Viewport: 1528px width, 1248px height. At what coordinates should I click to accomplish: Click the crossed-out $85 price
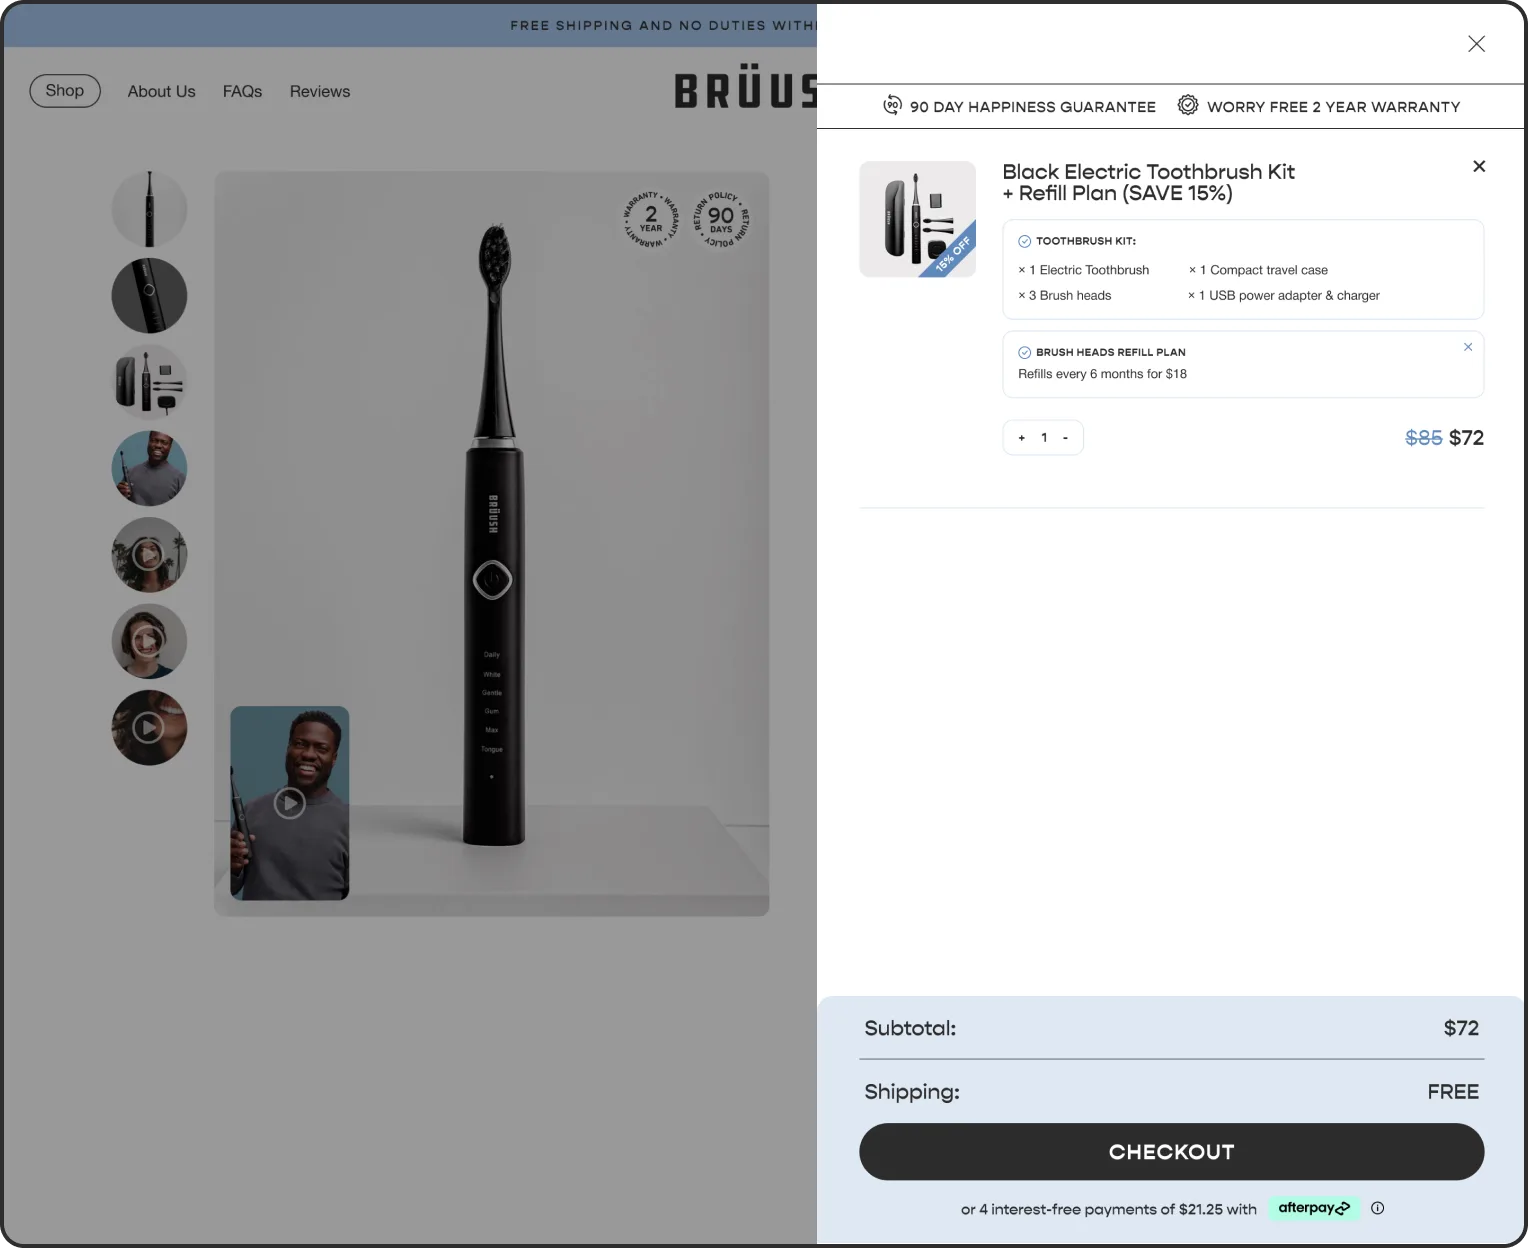point(1424,438)
